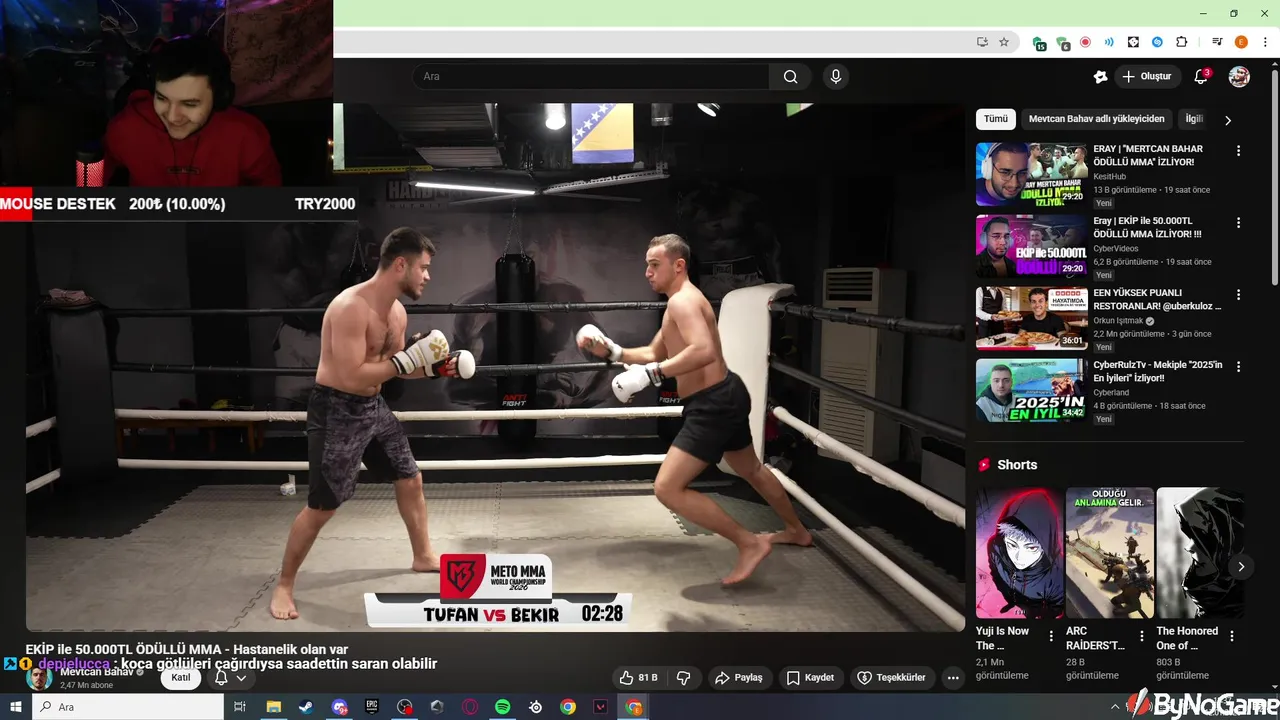Click the ERAY MERTCAN BAHAR video thumbnail
This screenshot has width=1280, height=720.
(x=1031, y=174)
